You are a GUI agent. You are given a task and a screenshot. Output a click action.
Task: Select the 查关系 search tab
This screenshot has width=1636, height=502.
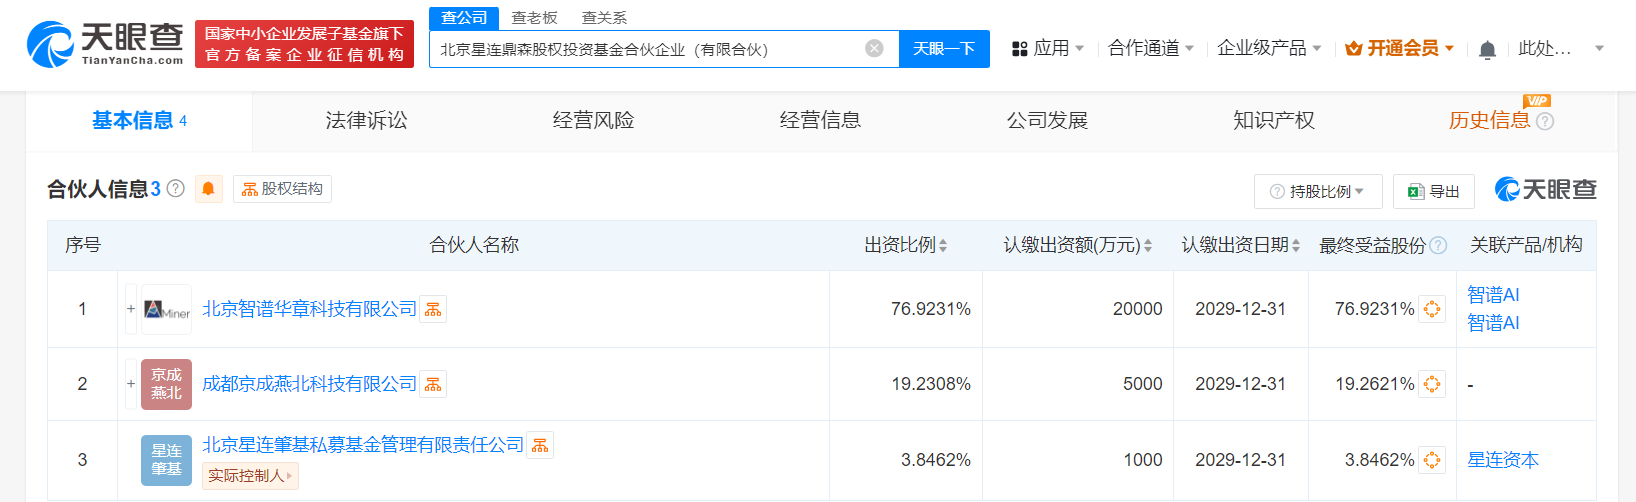pyautogui.click(x=604, y=18)
